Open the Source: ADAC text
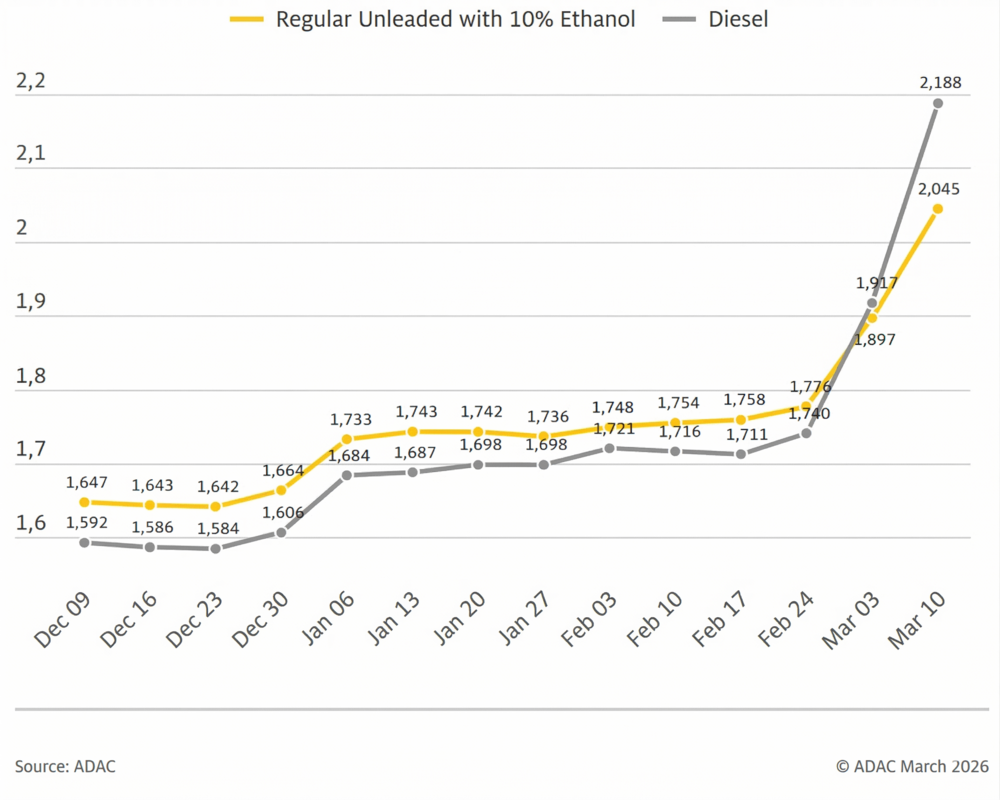Screen dimensions: 1000x800 [x=65, y=767]
